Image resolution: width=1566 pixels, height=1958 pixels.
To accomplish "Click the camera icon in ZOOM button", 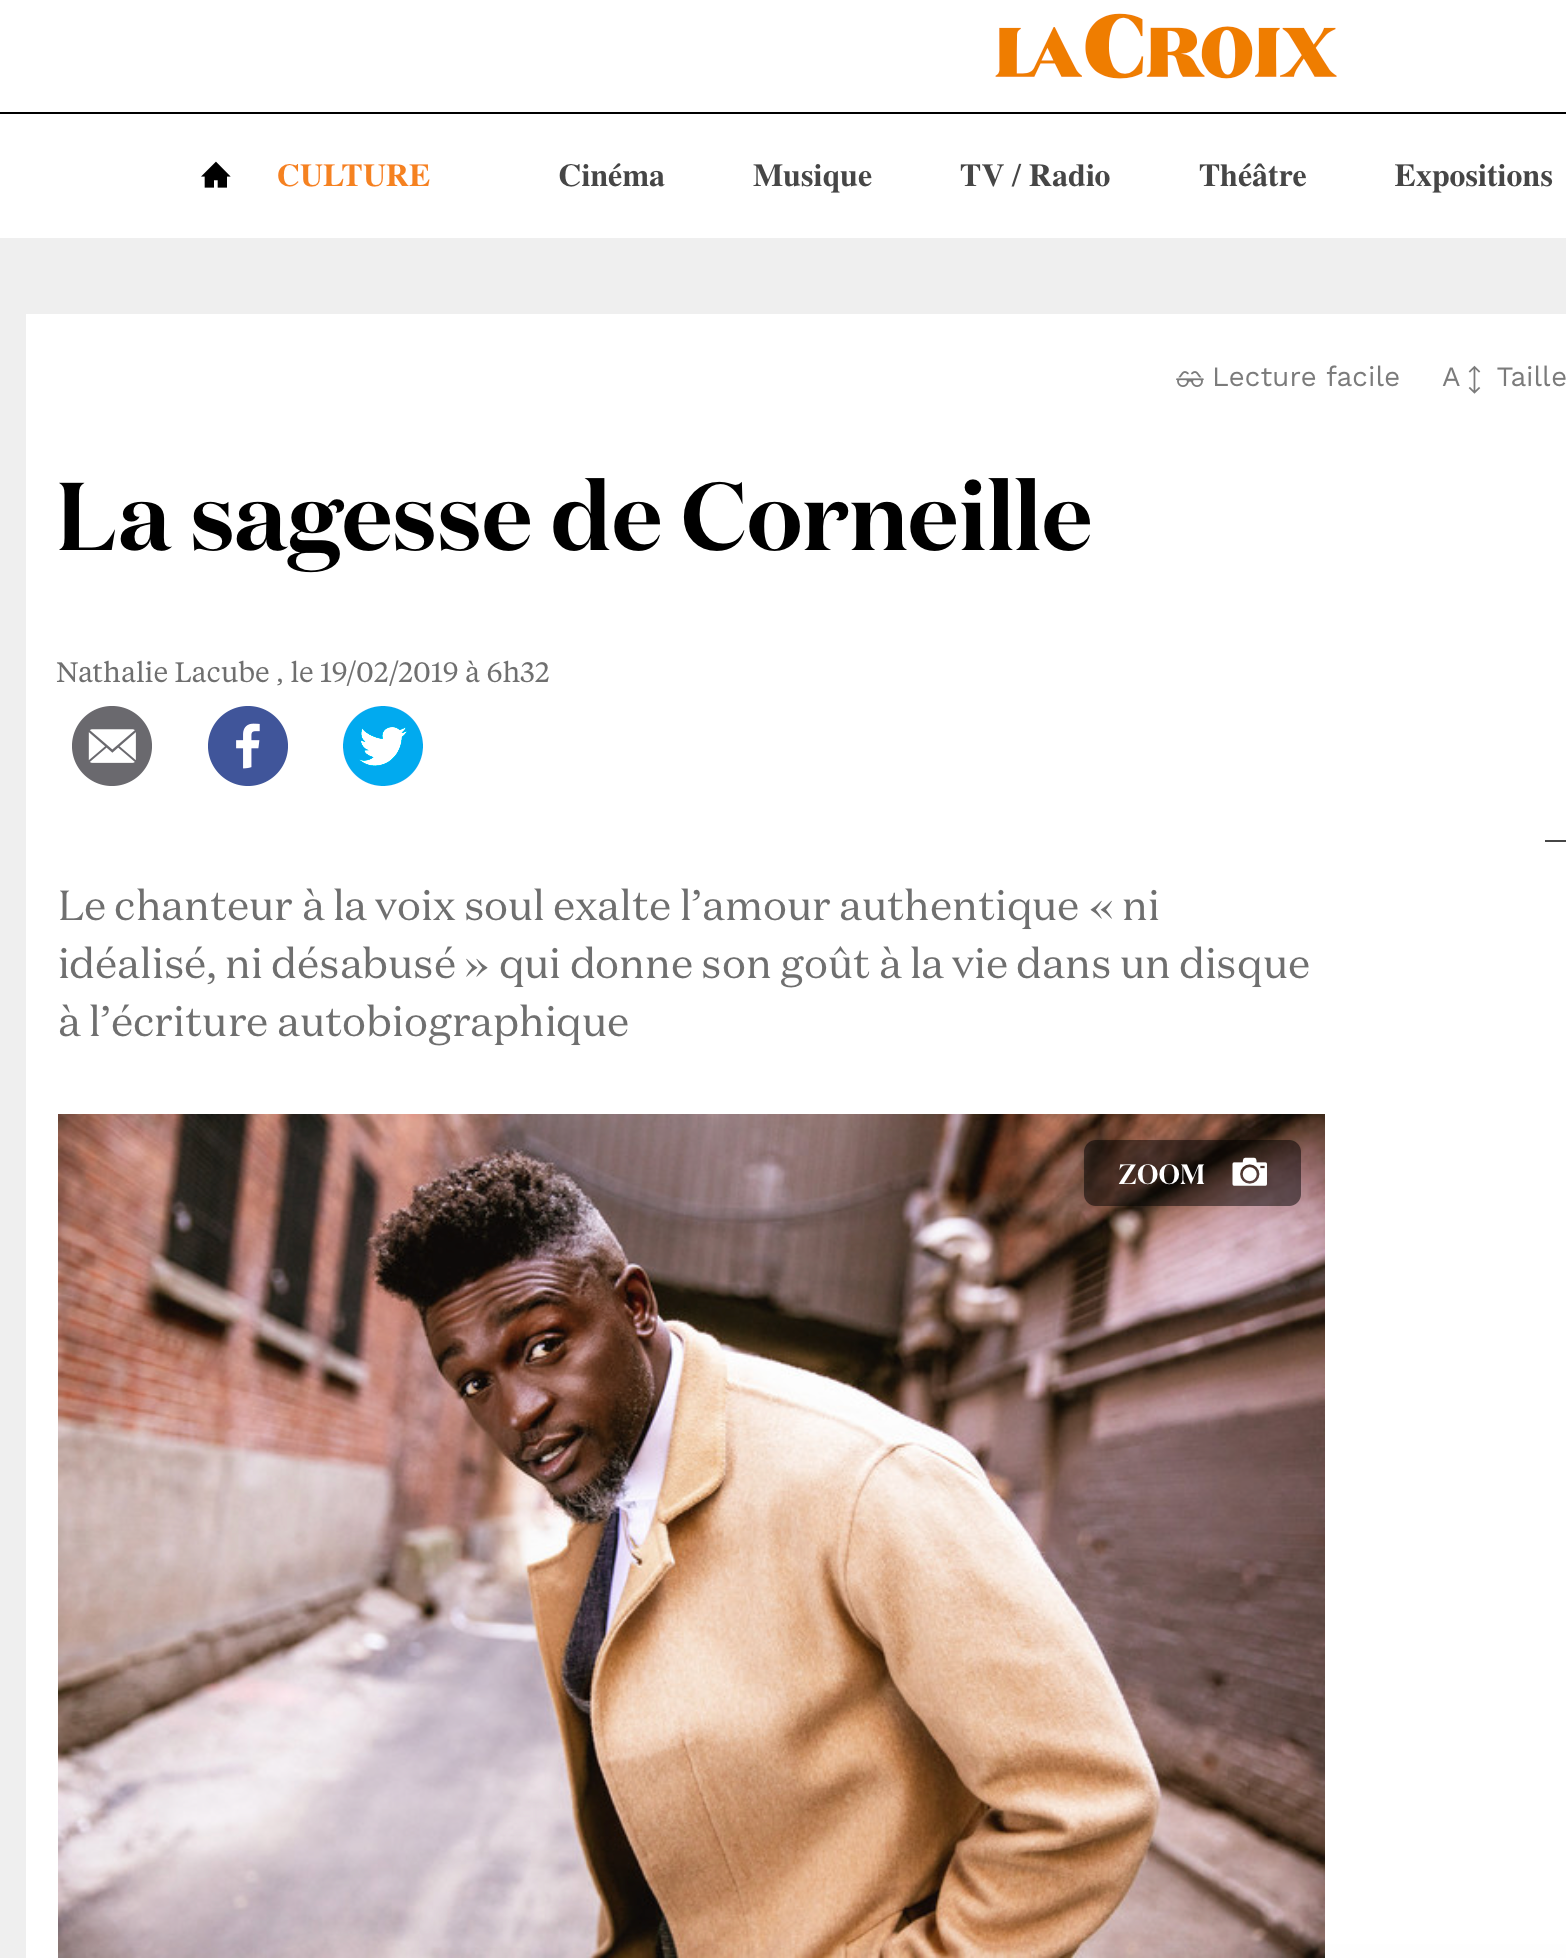I will point(1249,1172).
